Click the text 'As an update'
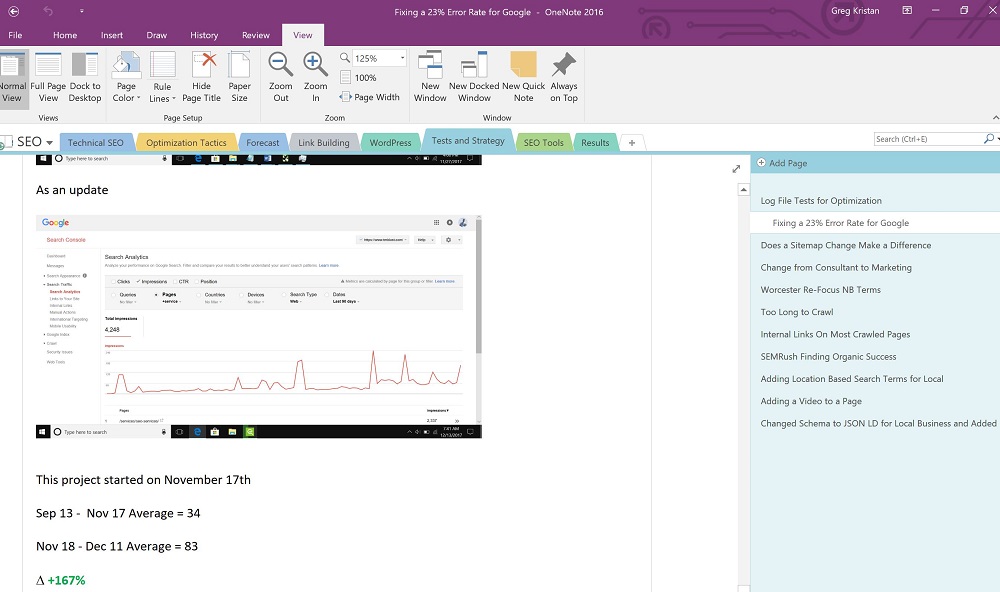This screenshot has height=592, width=1000. tap(72, 190)
